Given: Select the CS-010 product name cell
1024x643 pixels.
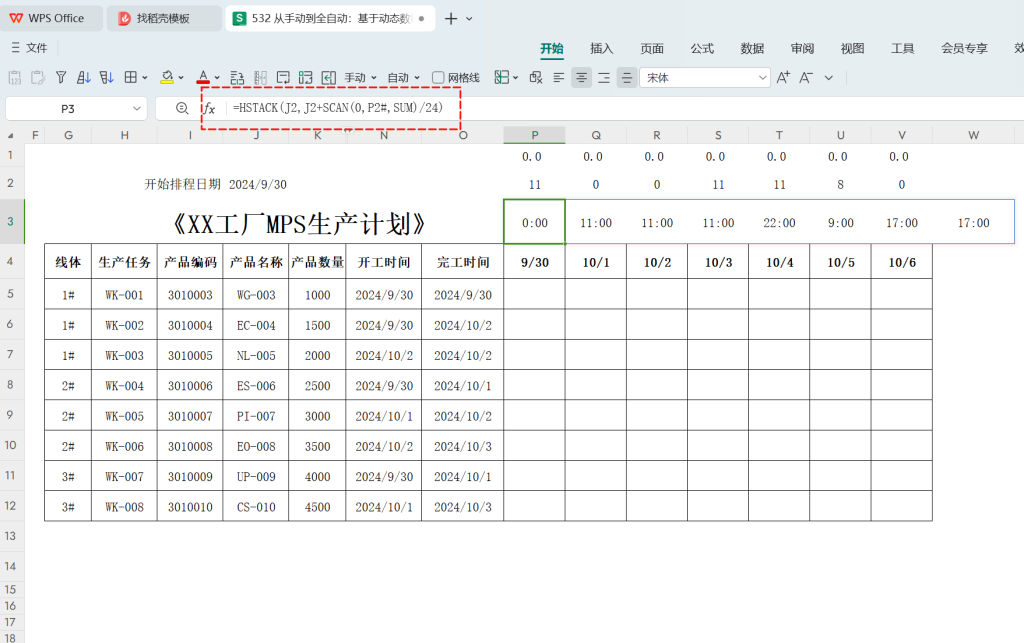Looking at the screenshot, I should click(256, 507).
